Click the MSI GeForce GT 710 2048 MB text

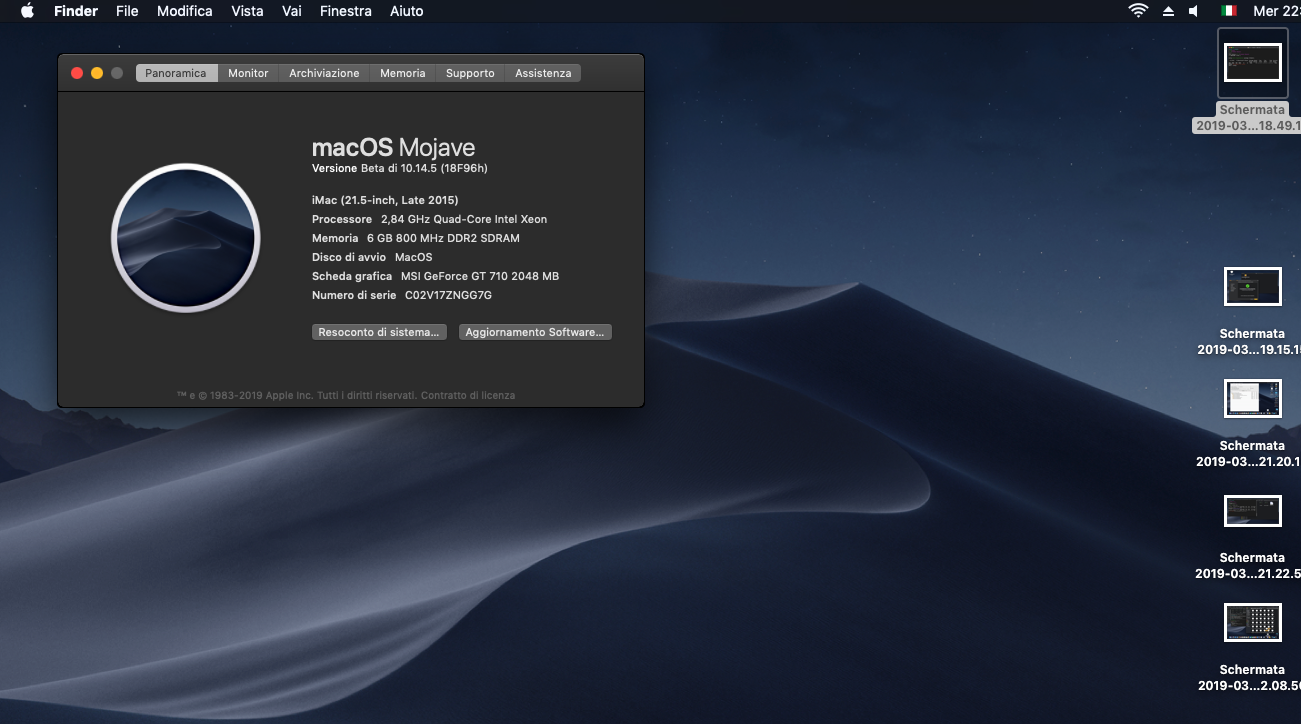tap(480, 276)
